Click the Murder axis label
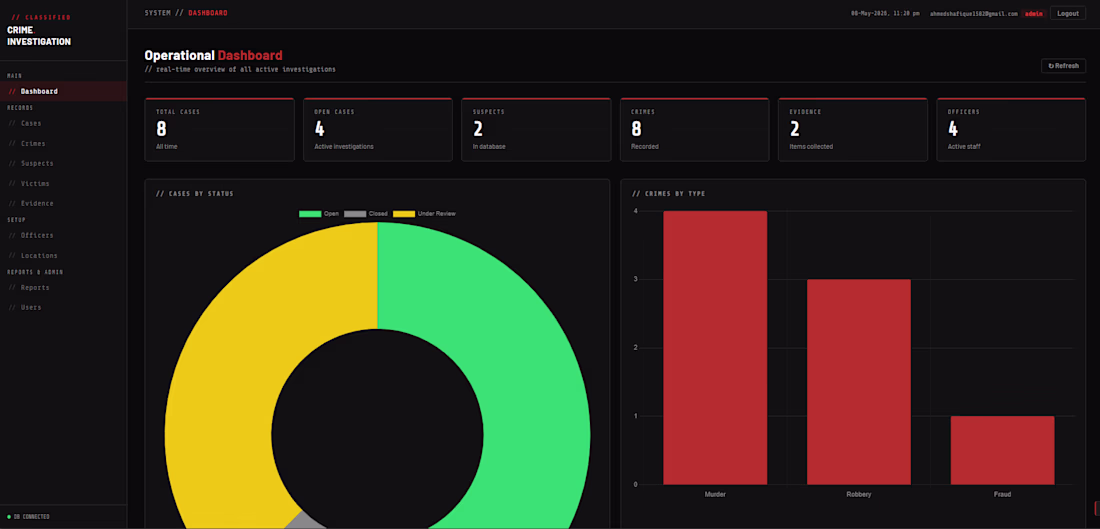 (x=715, y=495)
